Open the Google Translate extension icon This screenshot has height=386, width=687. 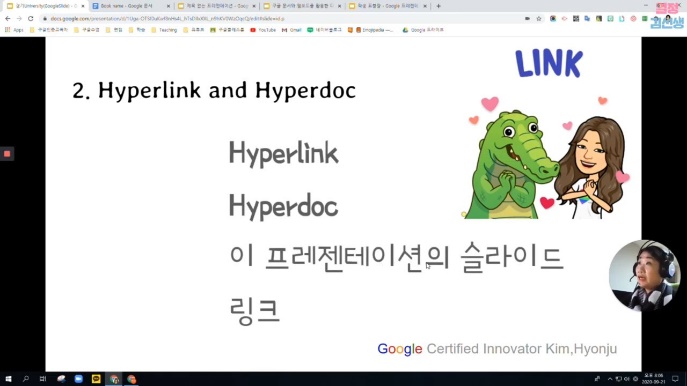(x=587, y=19)
